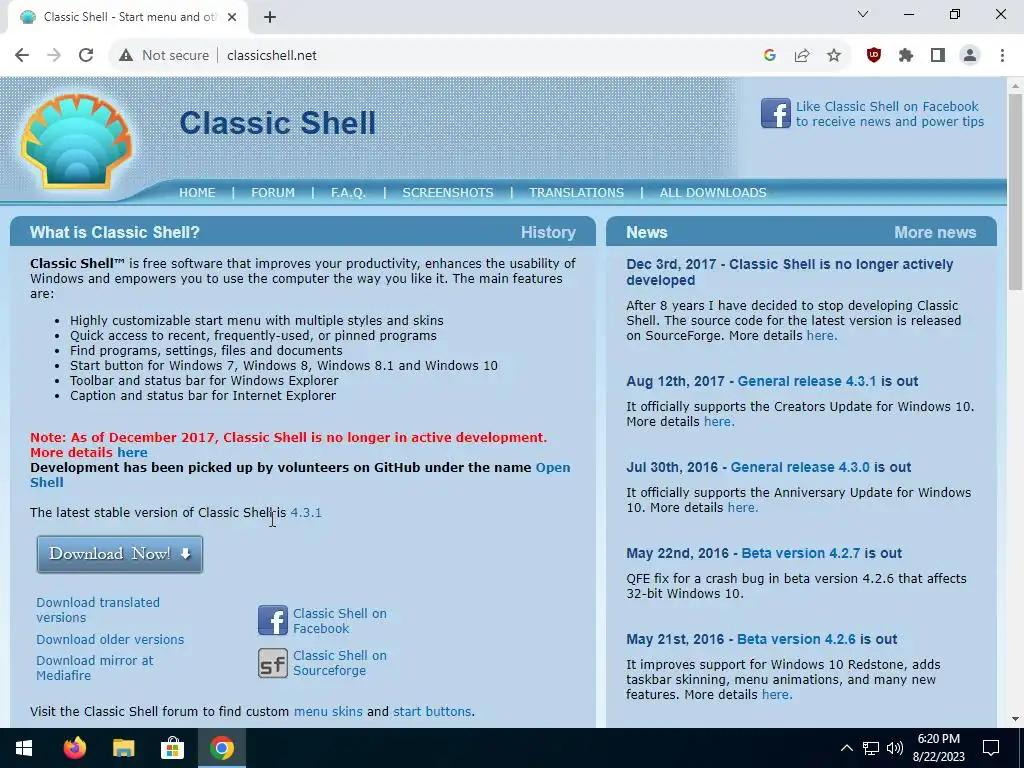Click the Sourceforge sf icon

[x=272, y=663]
